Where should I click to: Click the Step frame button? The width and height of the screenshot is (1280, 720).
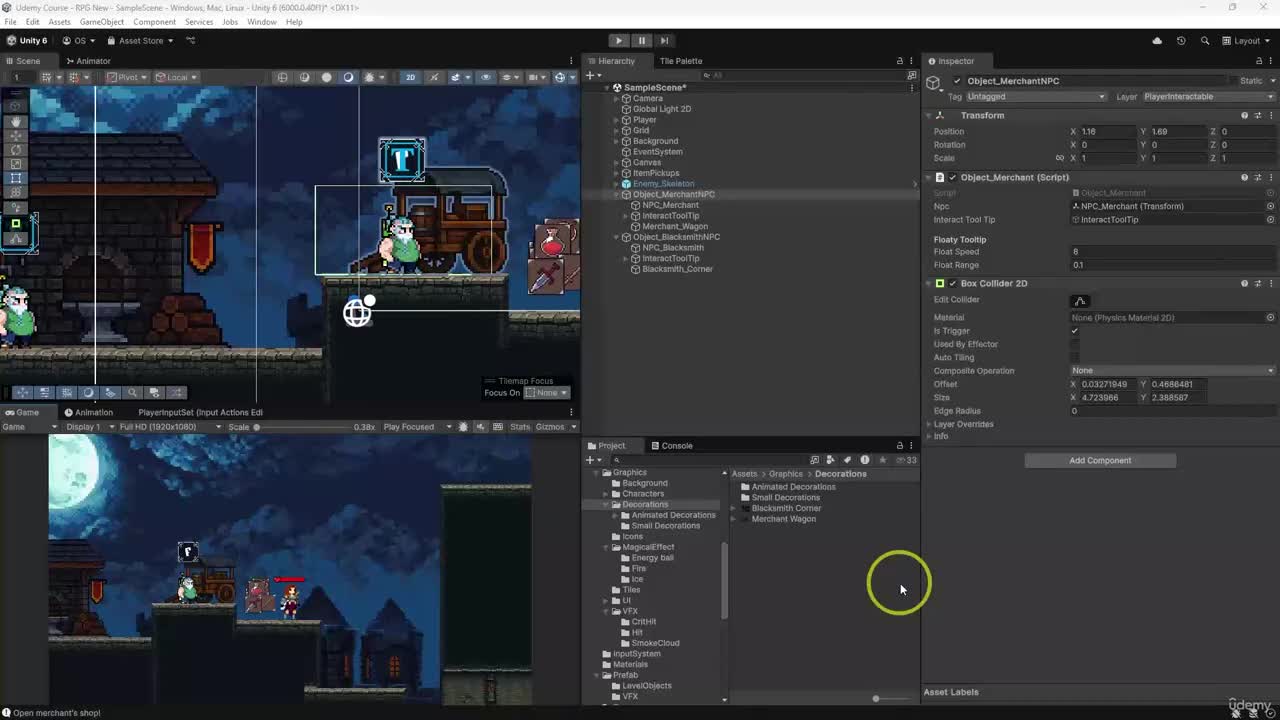664,41
